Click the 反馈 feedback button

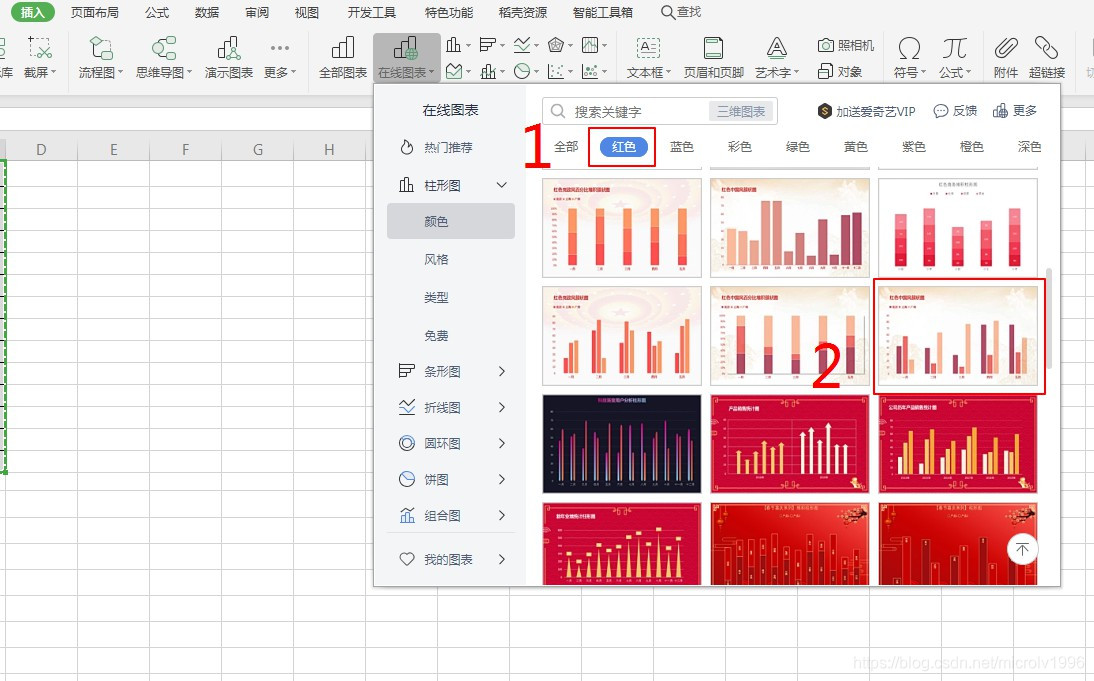tap(955, 111)
